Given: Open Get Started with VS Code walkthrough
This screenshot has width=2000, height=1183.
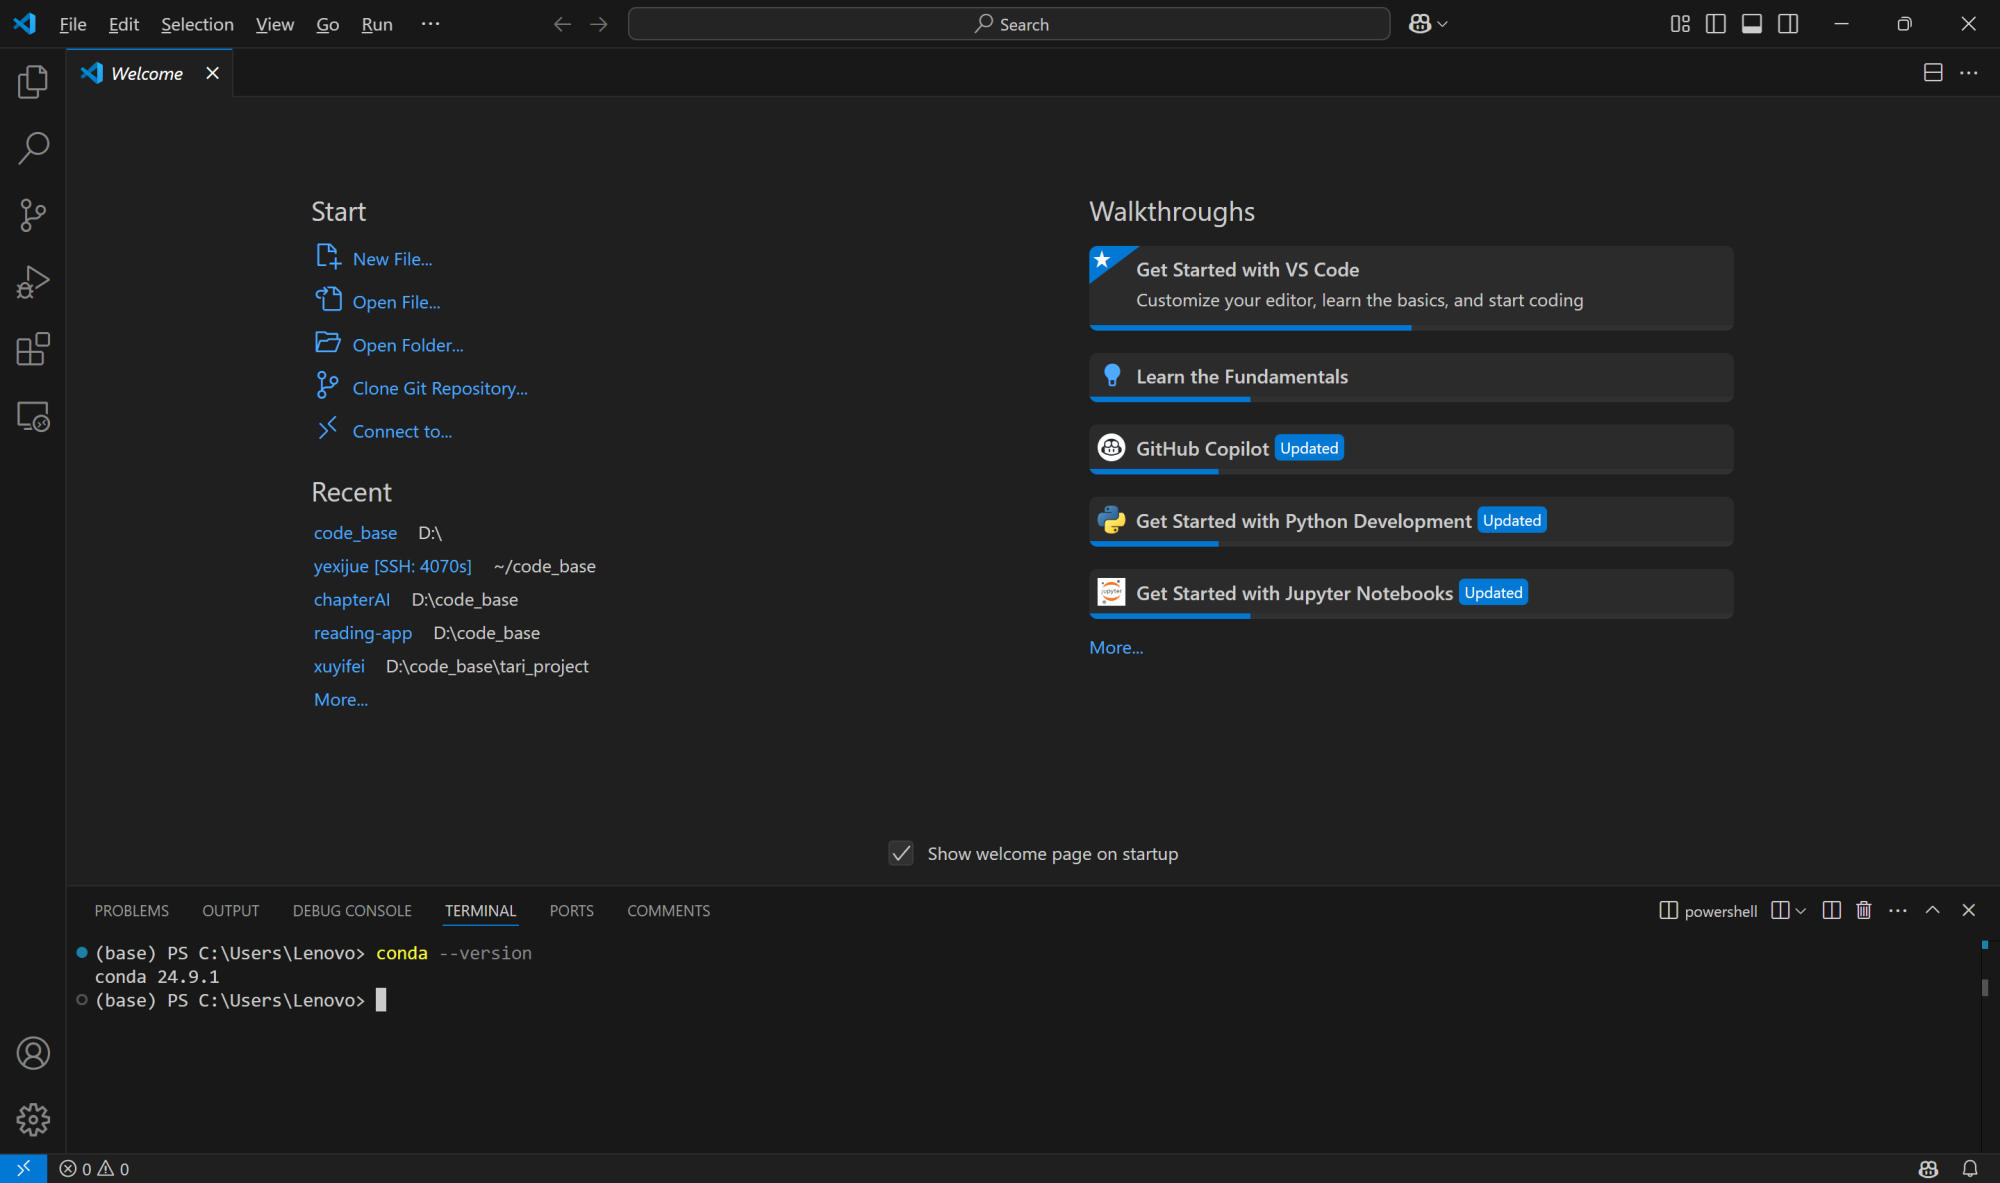Looking at the screenshot, I should pyautogui.click(x=1411, y=288).
